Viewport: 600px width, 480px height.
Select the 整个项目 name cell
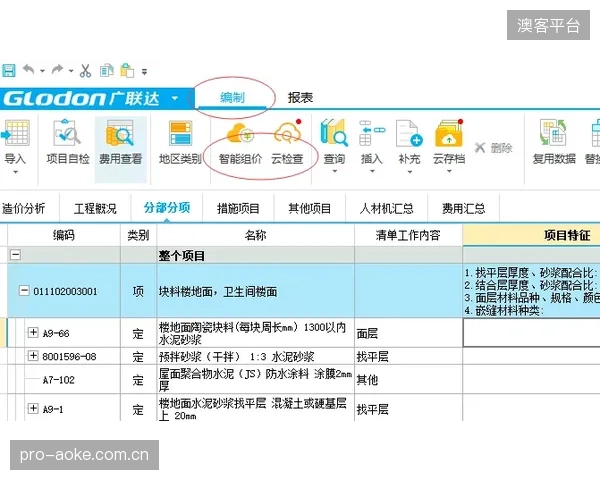tap(256, 255)
